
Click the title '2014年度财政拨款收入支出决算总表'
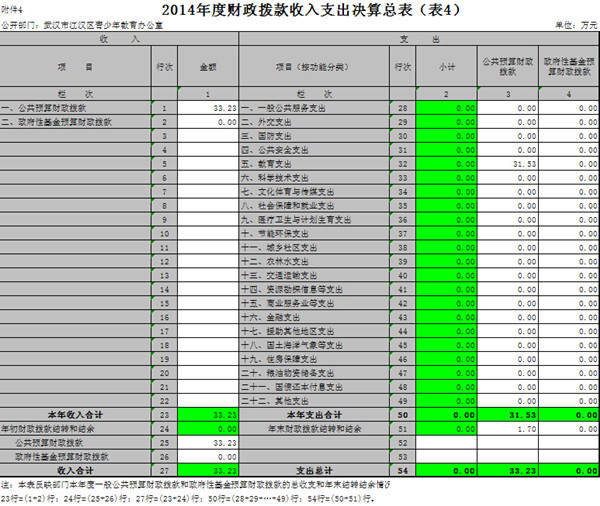(301, 11)
